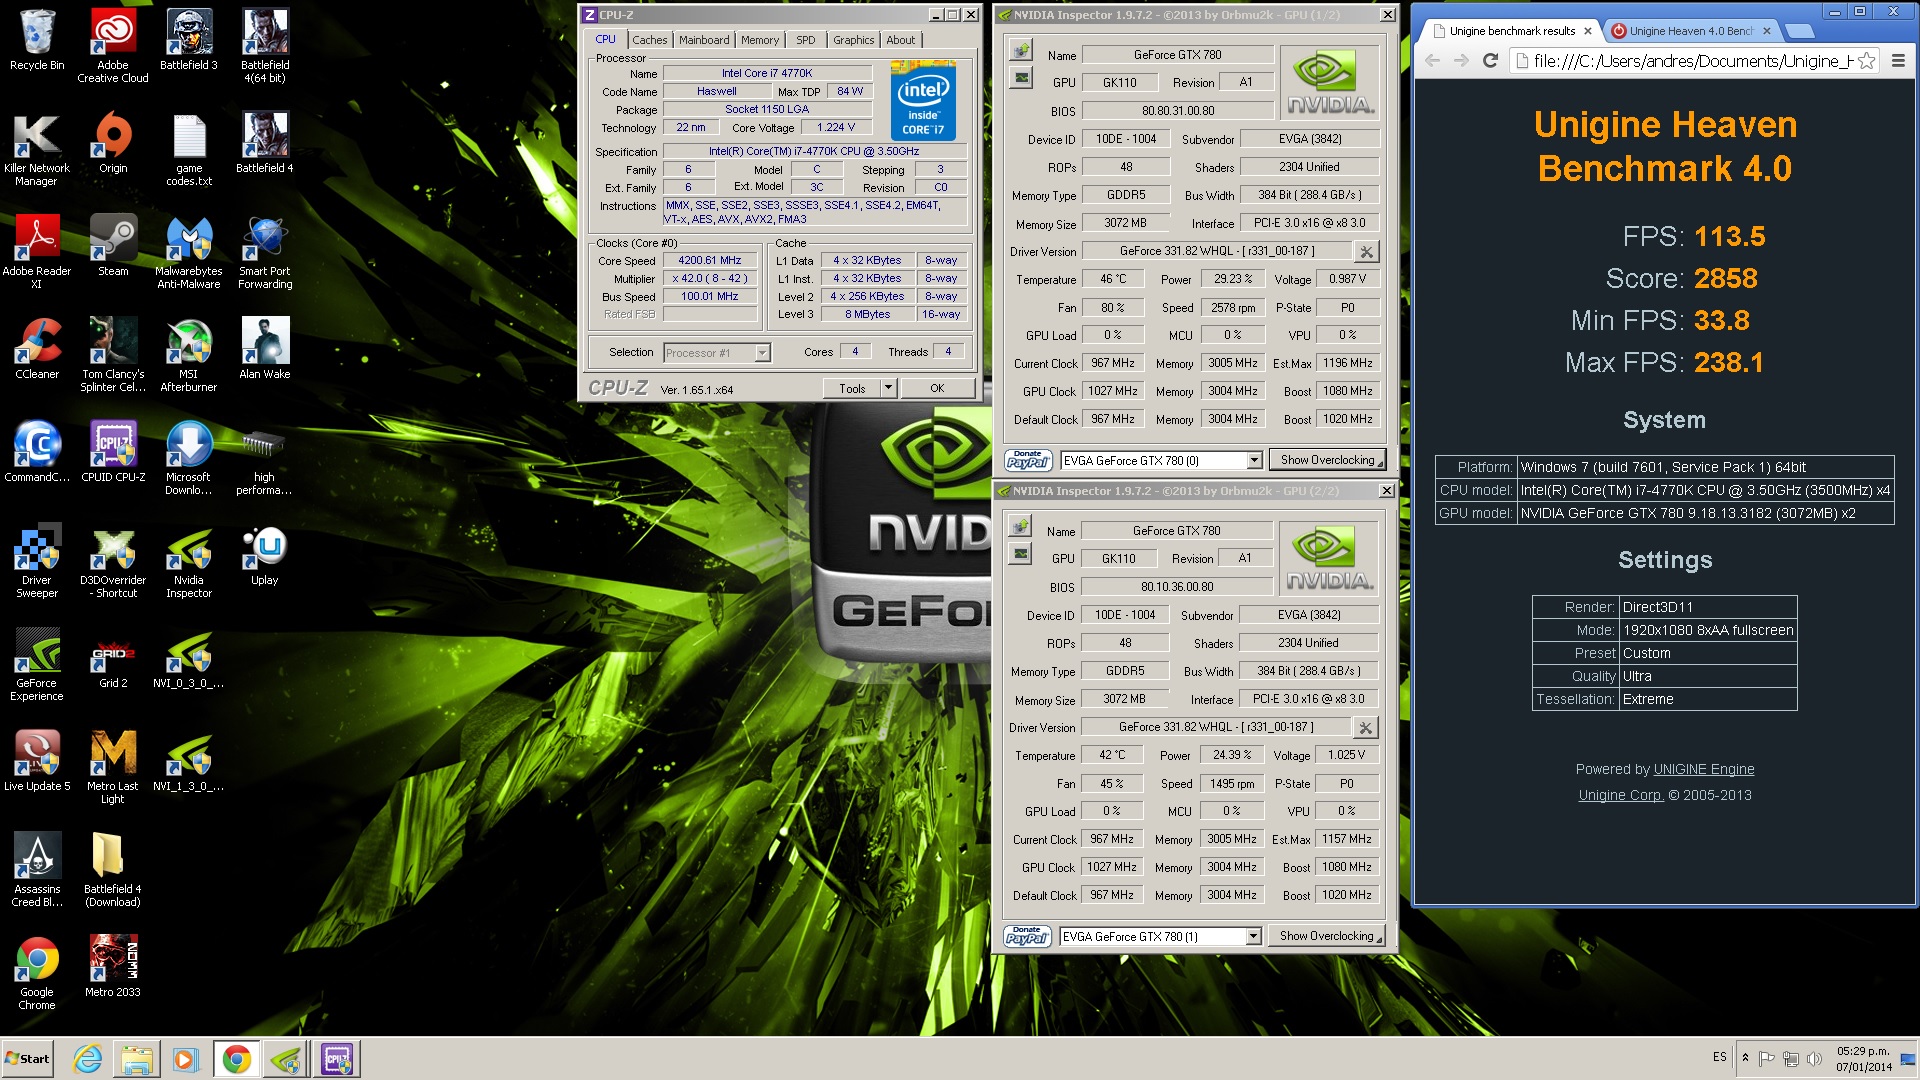Screen dimensions: 1920x1080
Task: Show Overclocking in second Inspector window
Action: click(x=1326, y=936)
